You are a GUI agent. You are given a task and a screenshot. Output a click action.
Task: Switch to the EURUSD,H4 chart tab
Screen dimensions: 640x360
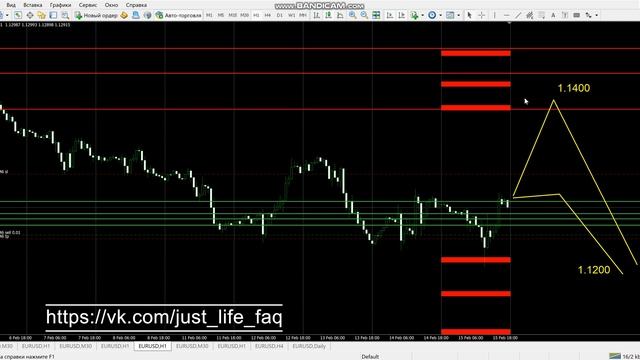[269, 346]
